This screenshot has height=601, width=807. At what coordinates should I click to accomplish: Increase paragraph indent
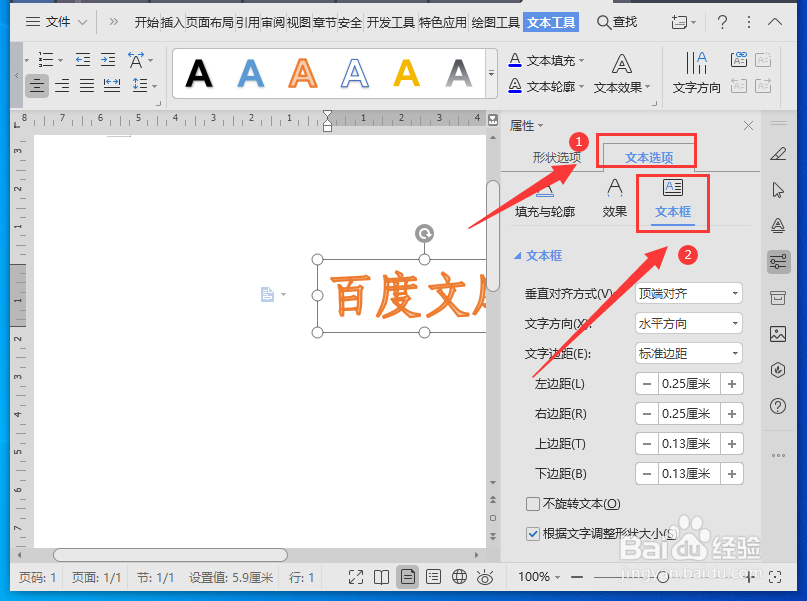pos(108,60)
